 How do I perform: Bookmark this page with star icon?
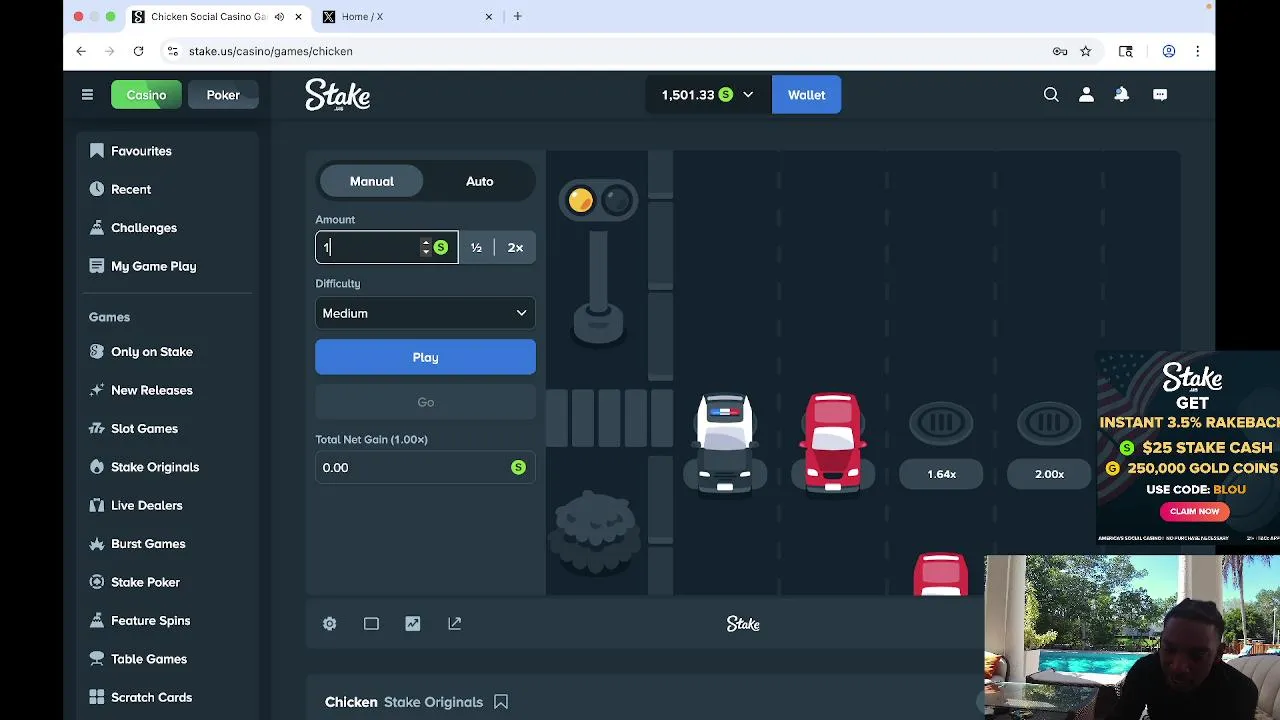(x=1086, y=51)
